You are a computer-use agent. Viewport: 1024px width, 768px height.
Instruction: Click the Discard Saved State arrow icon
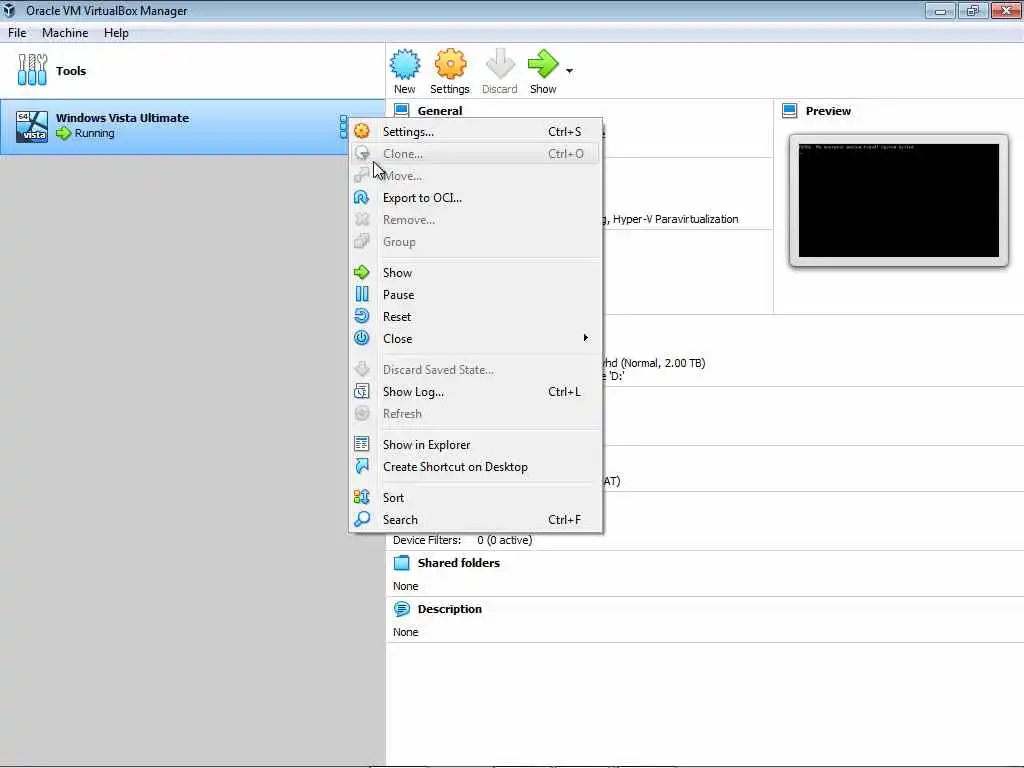[362, 369]
